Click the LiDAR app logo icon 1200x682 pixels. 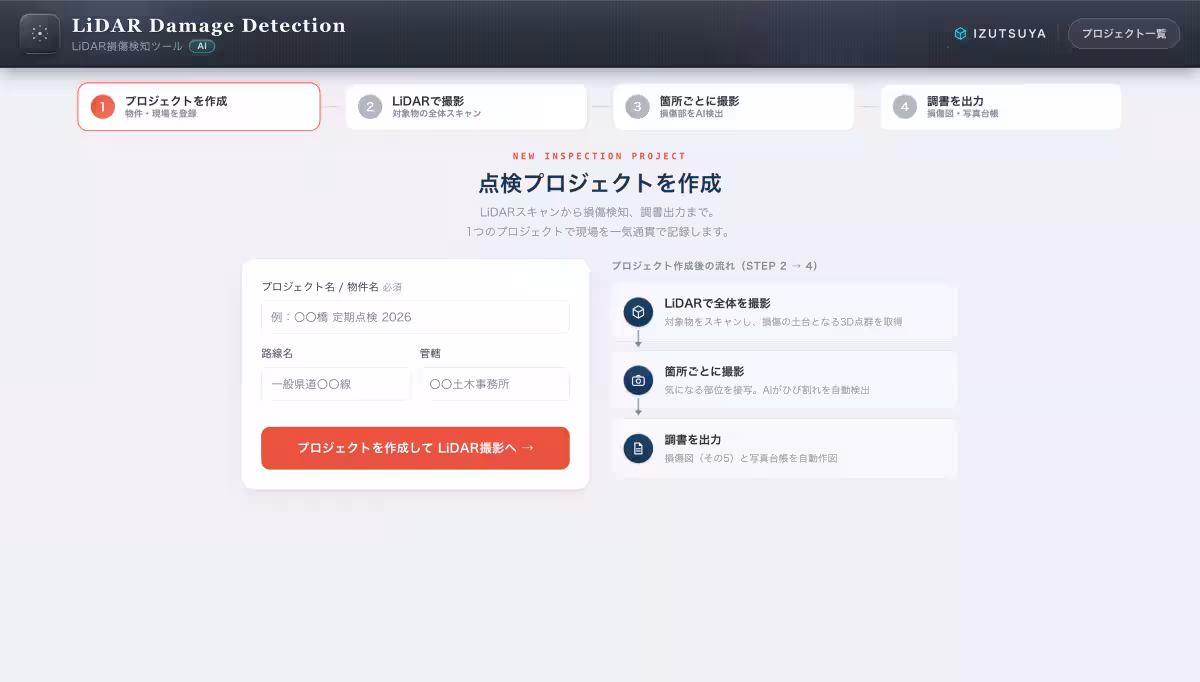pyautogui.click(x=40, y=33)
